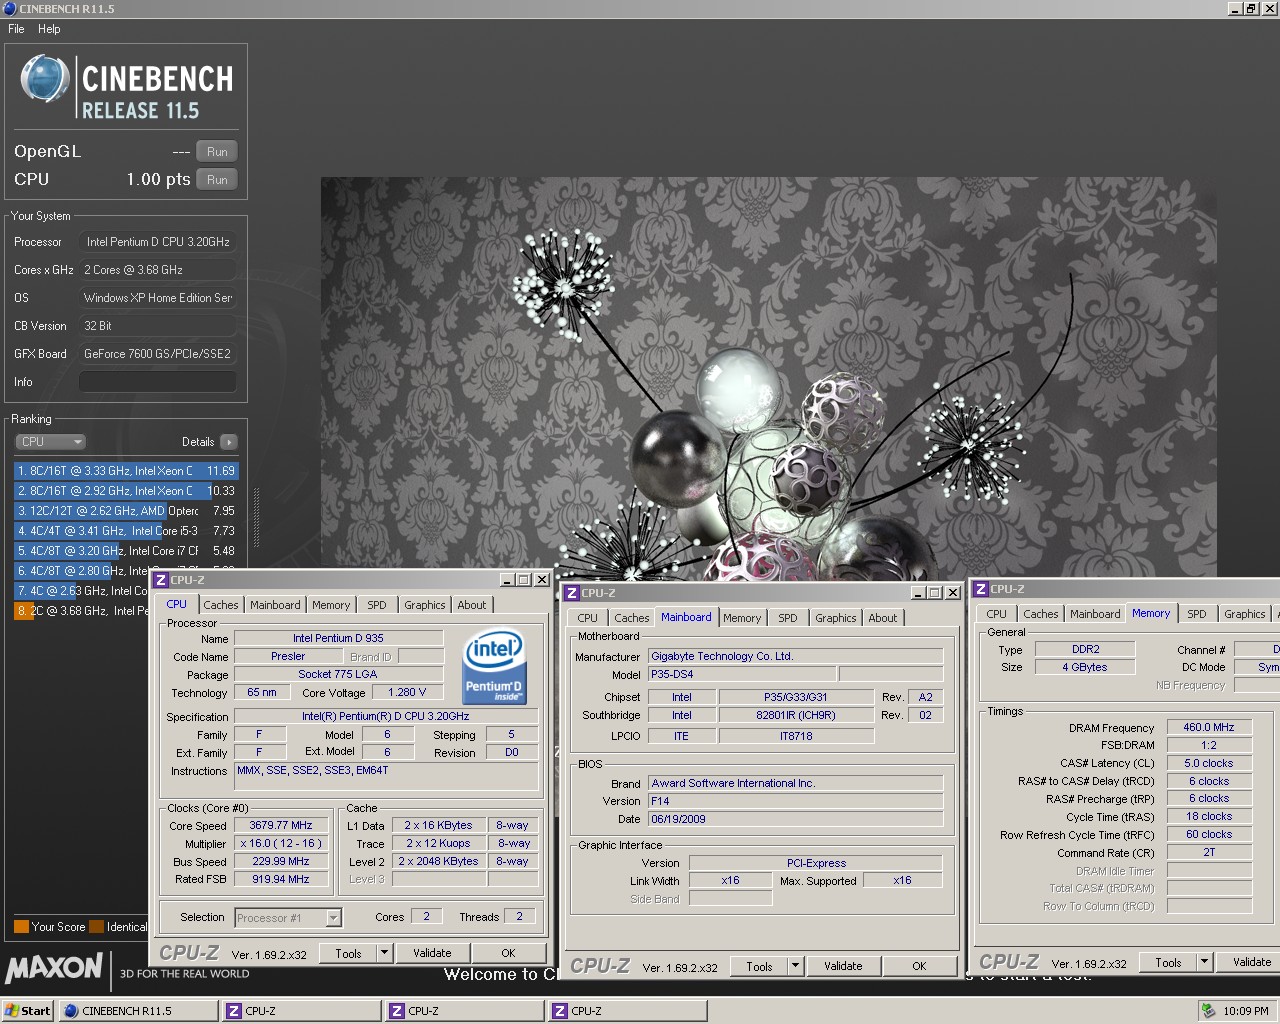The width and height of the screenshot is (1280, 1024).
Task: Click the taskbar clock 10:09 PM
Action: 1245,1011
